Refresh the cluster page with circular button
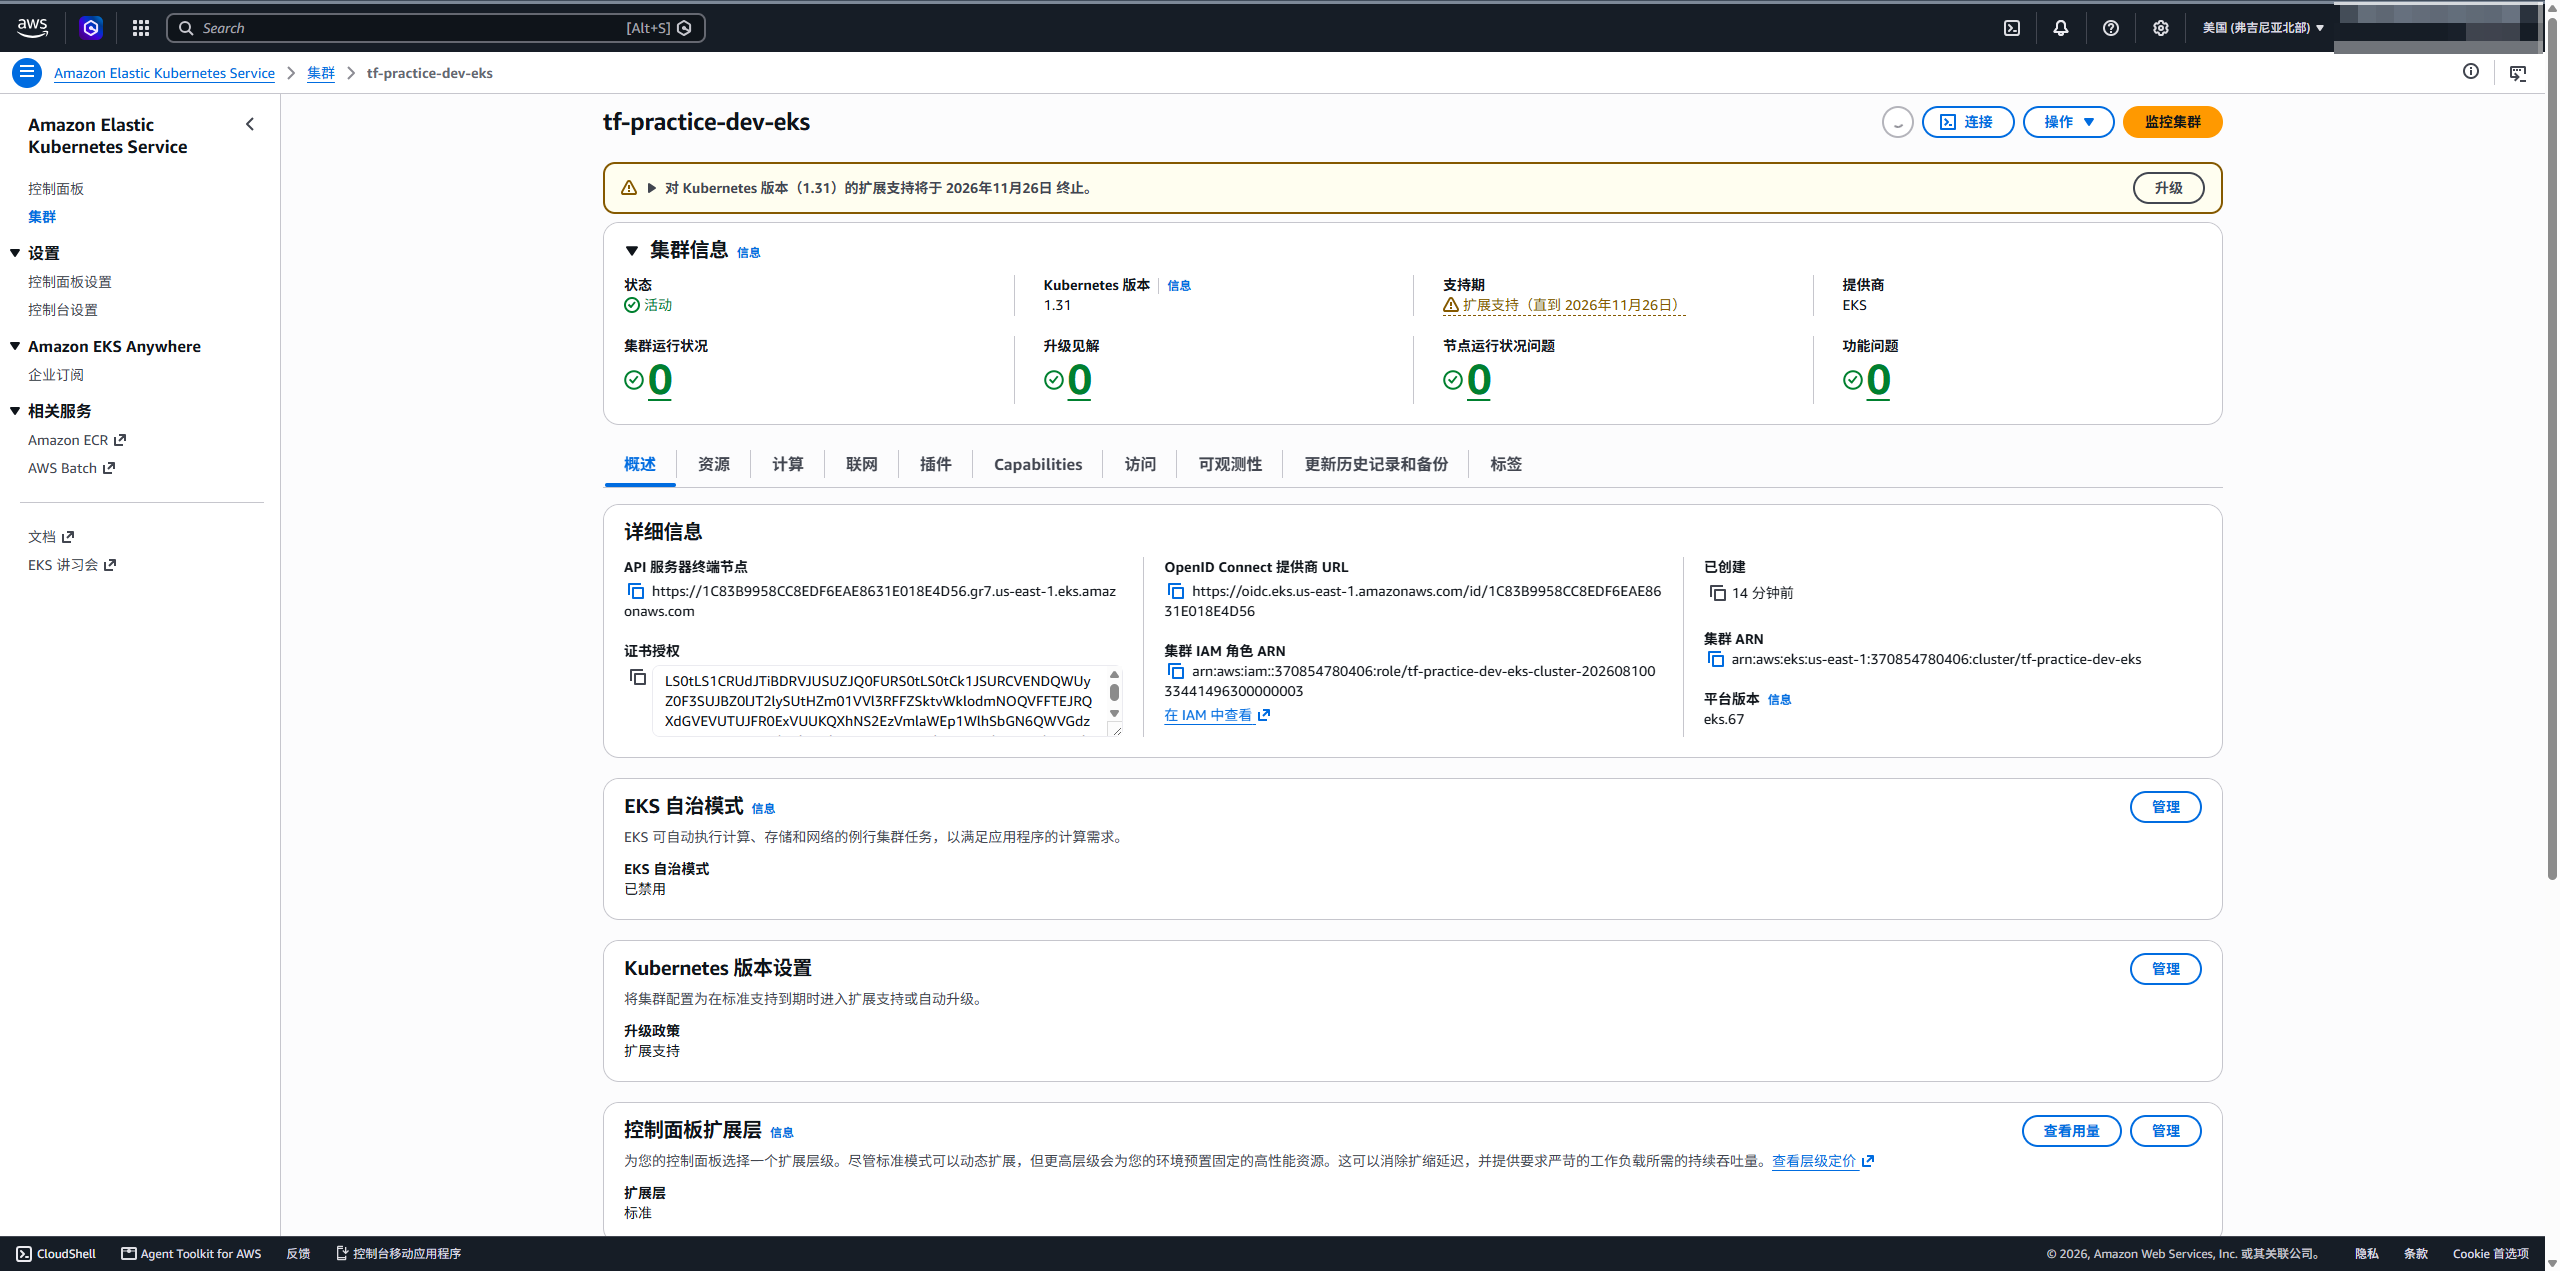The image size is (2560, 1271). tap(1897, 122)
